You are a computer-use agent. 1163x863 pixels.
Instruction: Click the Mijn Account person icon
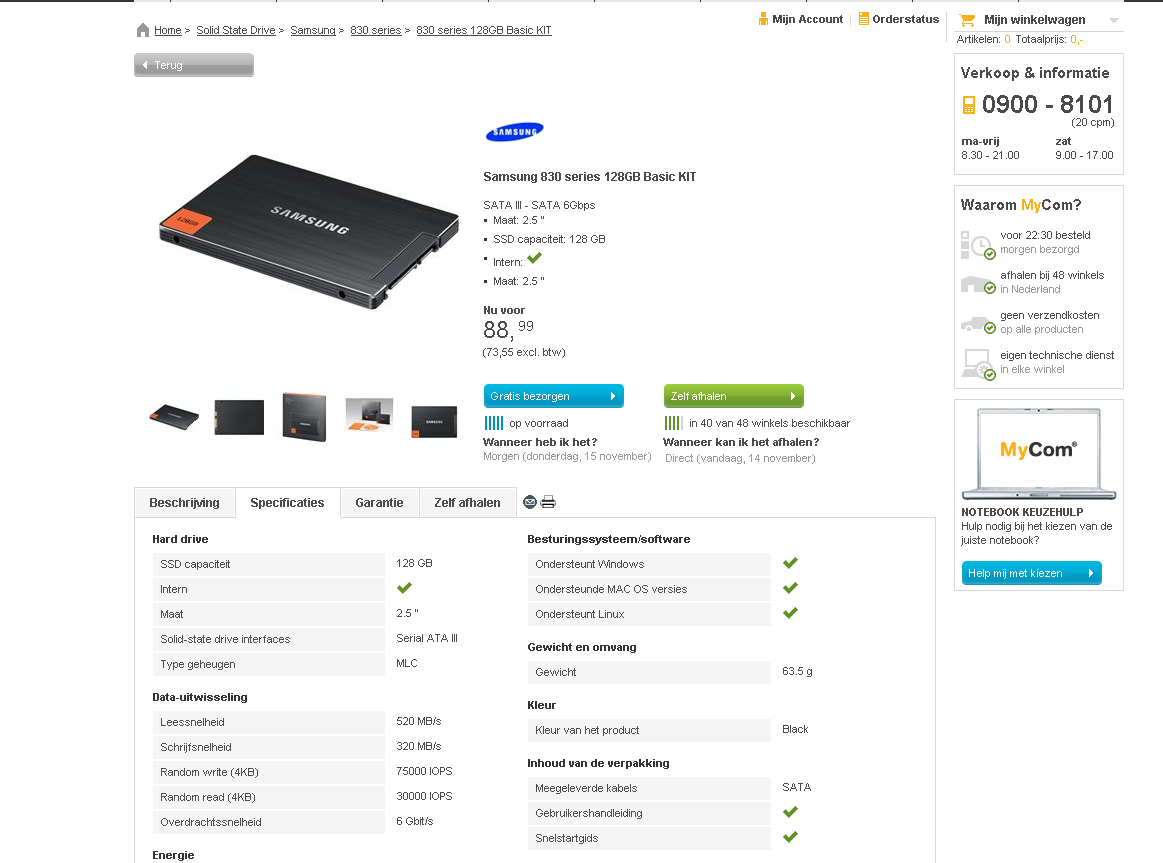(763, 19)
